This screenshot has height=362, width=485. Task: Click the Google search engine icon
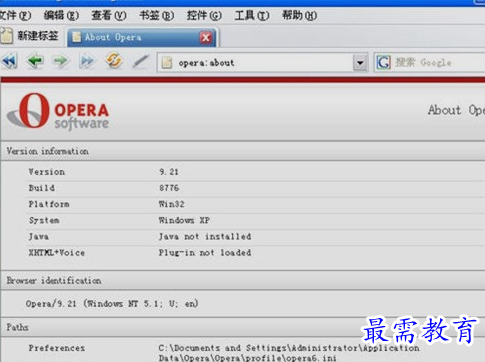383,62
